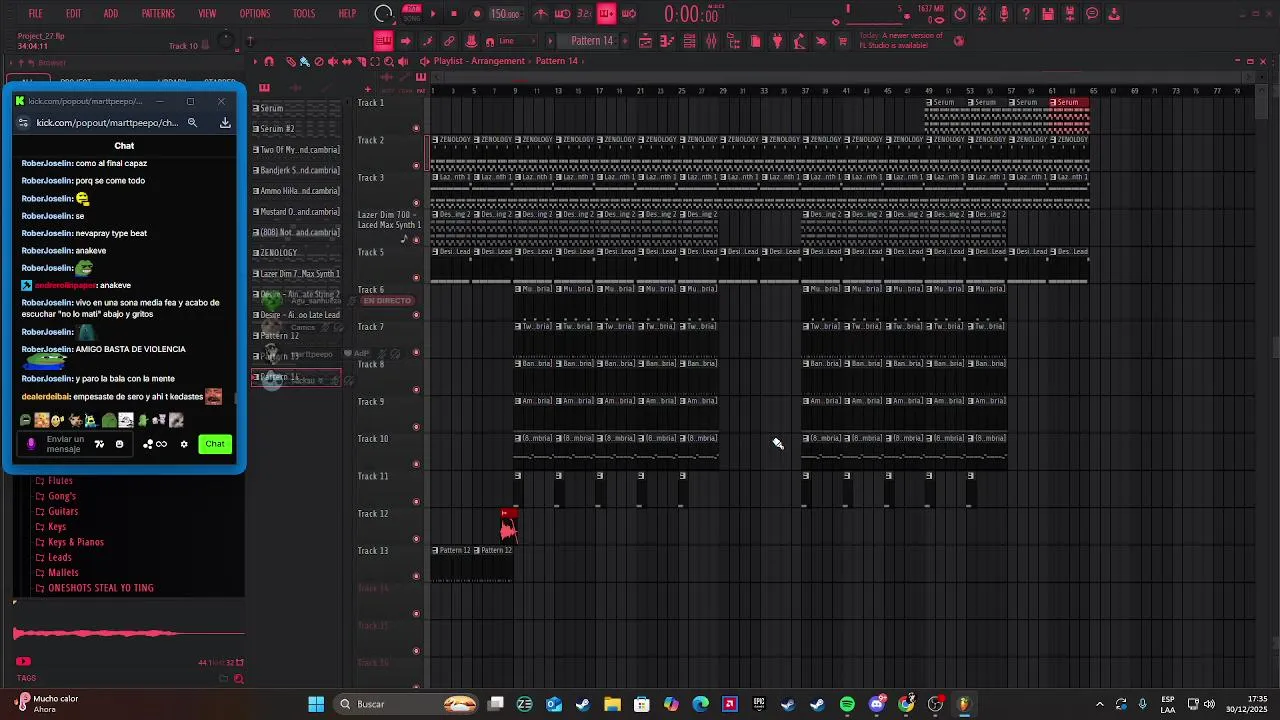Toggle mute dot for Track 7
The image size is (1280, 720).
(x=416, y=352)
